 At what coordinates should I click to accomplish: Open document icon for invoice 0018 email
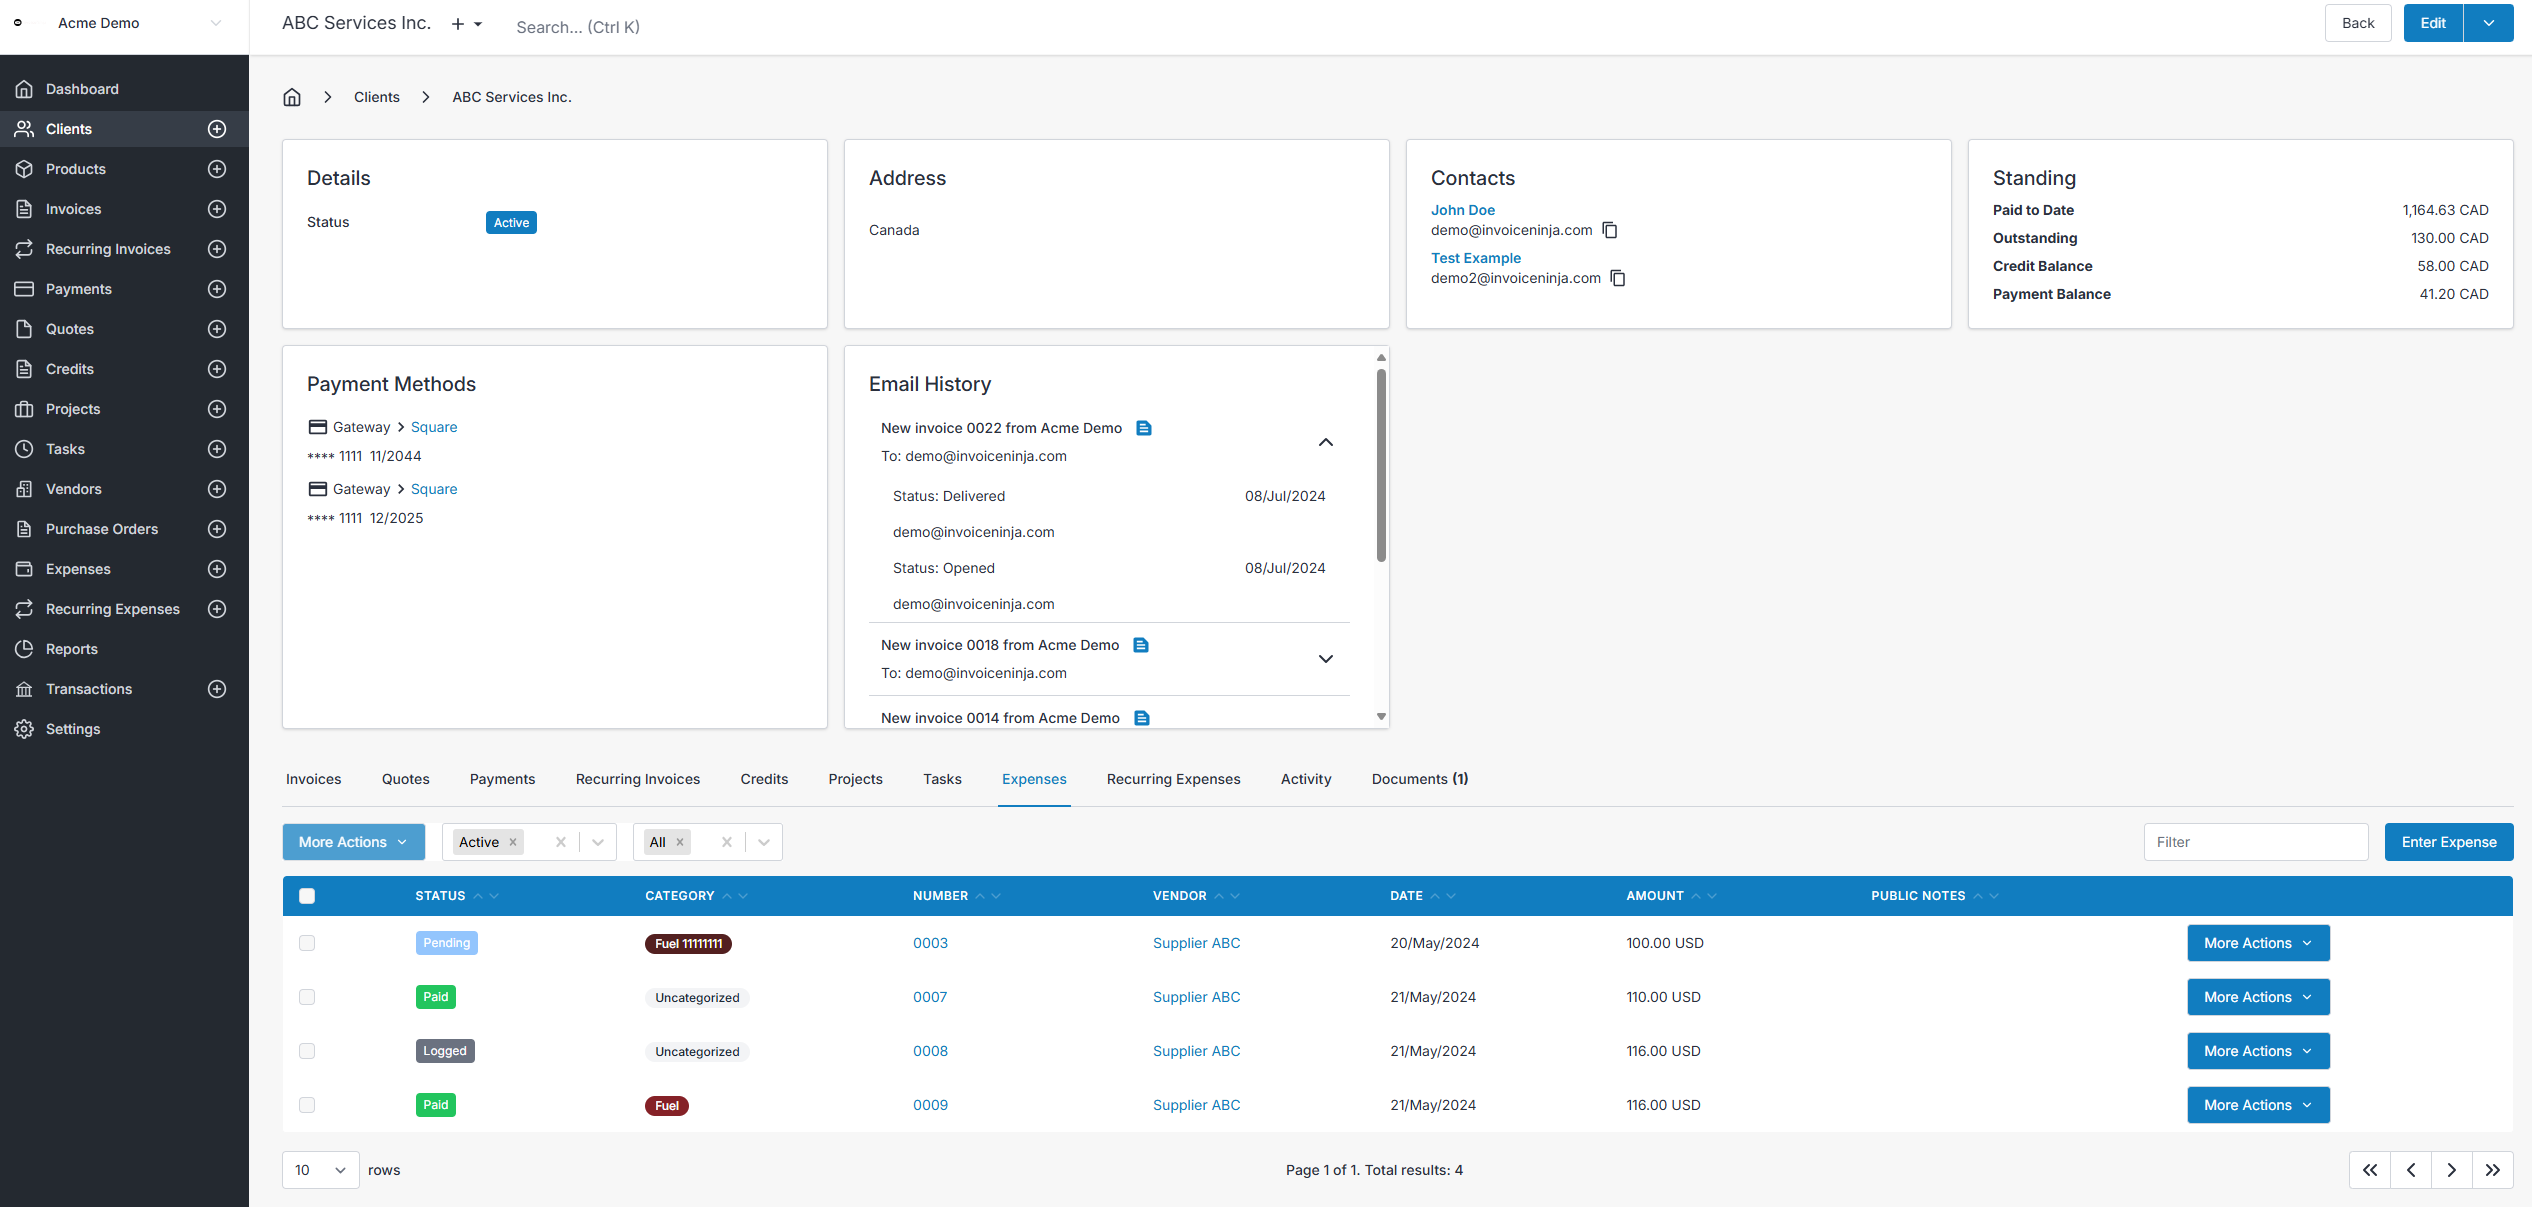tap(1141, 645)
